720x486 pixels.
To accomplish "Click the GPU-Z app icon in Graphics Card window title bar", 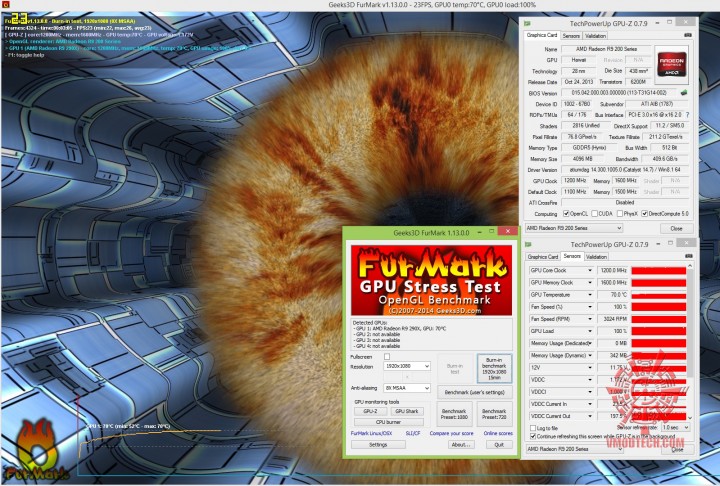I will coord(528,23).
